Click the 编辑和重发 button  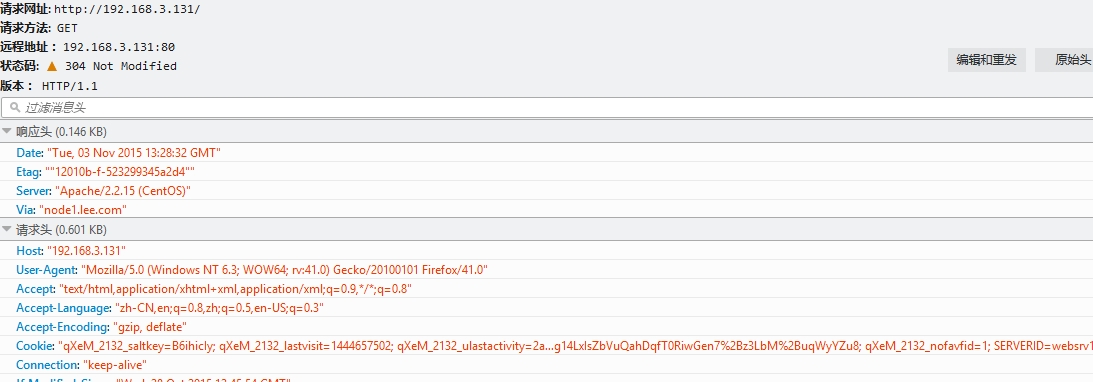[x=986, y=60]
